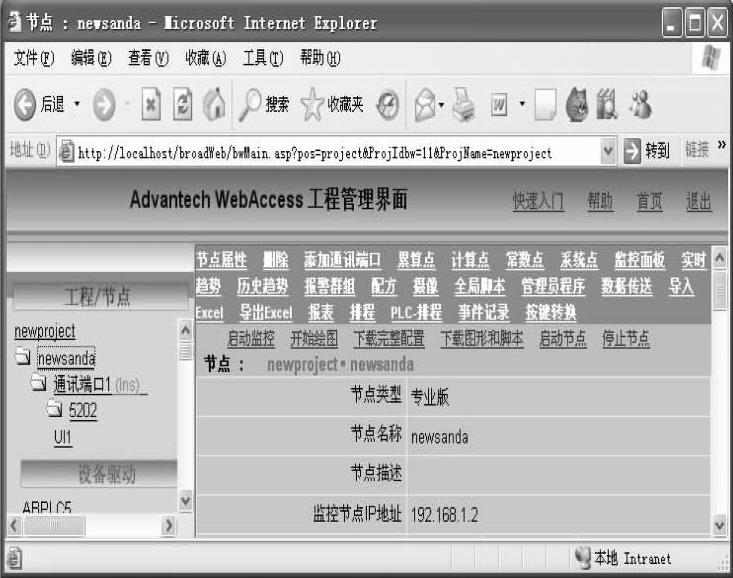Click the newsanda folder icon
The width and height of the screenshot is (733, 578).
(x=22, y=357)
